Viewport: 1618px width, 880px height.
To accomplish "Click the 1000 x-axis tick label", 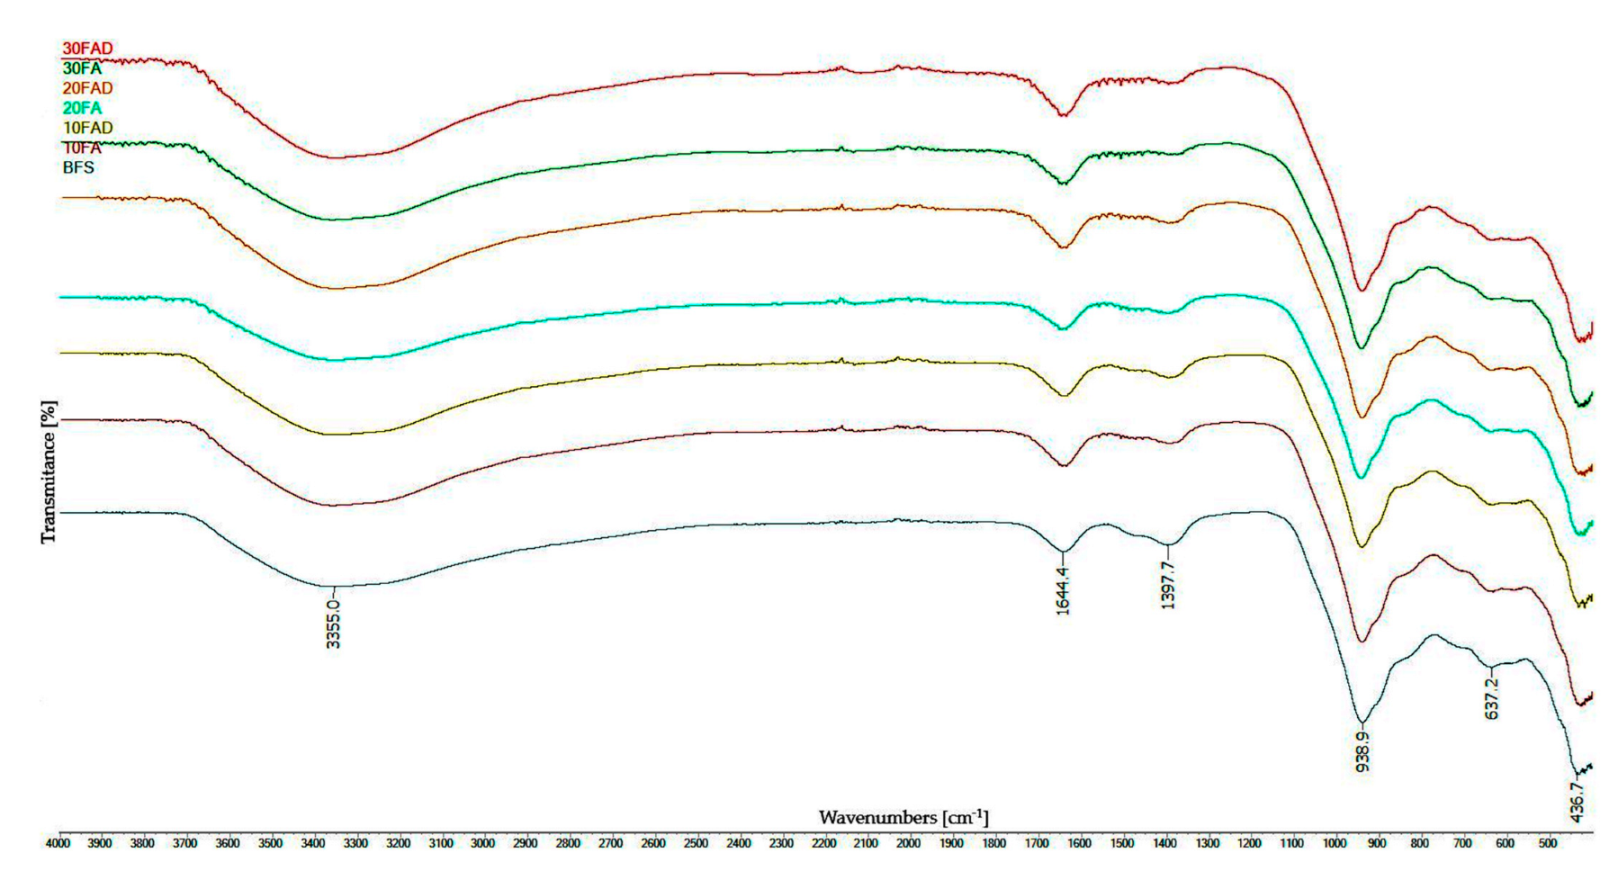I will 1335,844.
